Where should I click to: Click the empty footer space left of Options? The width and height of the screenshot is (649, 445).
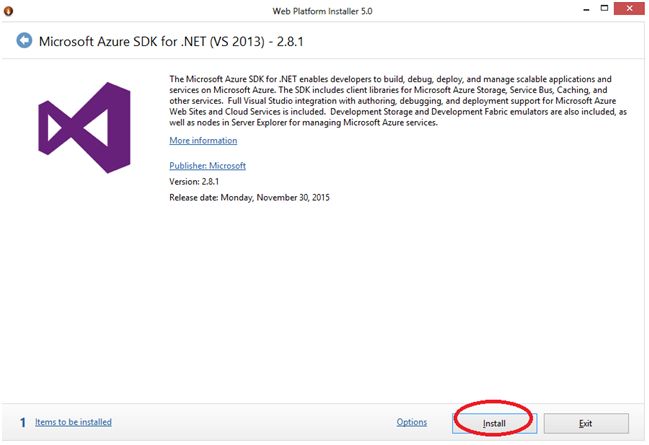(250, 422)
